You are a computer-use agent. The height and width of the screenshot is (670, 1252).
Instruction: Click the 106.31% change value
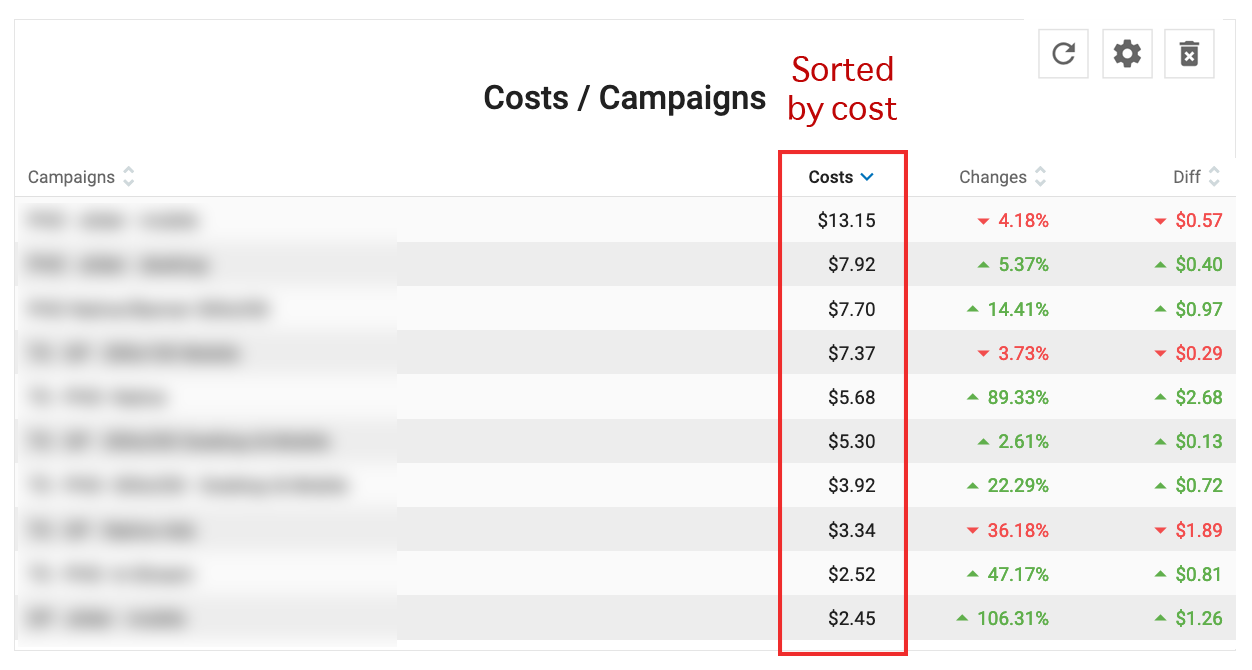pos(1013,618)
